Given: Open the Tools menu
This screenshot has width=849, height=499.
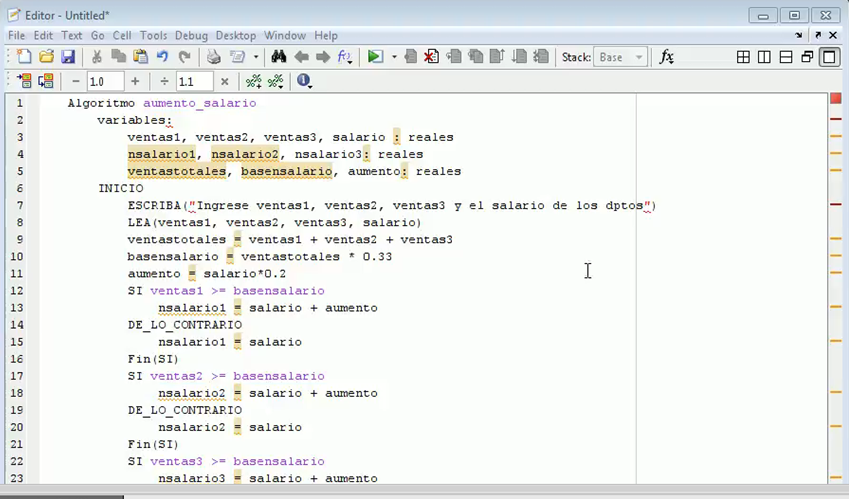Looking at the screenshot, I should (x=153, y=35).
